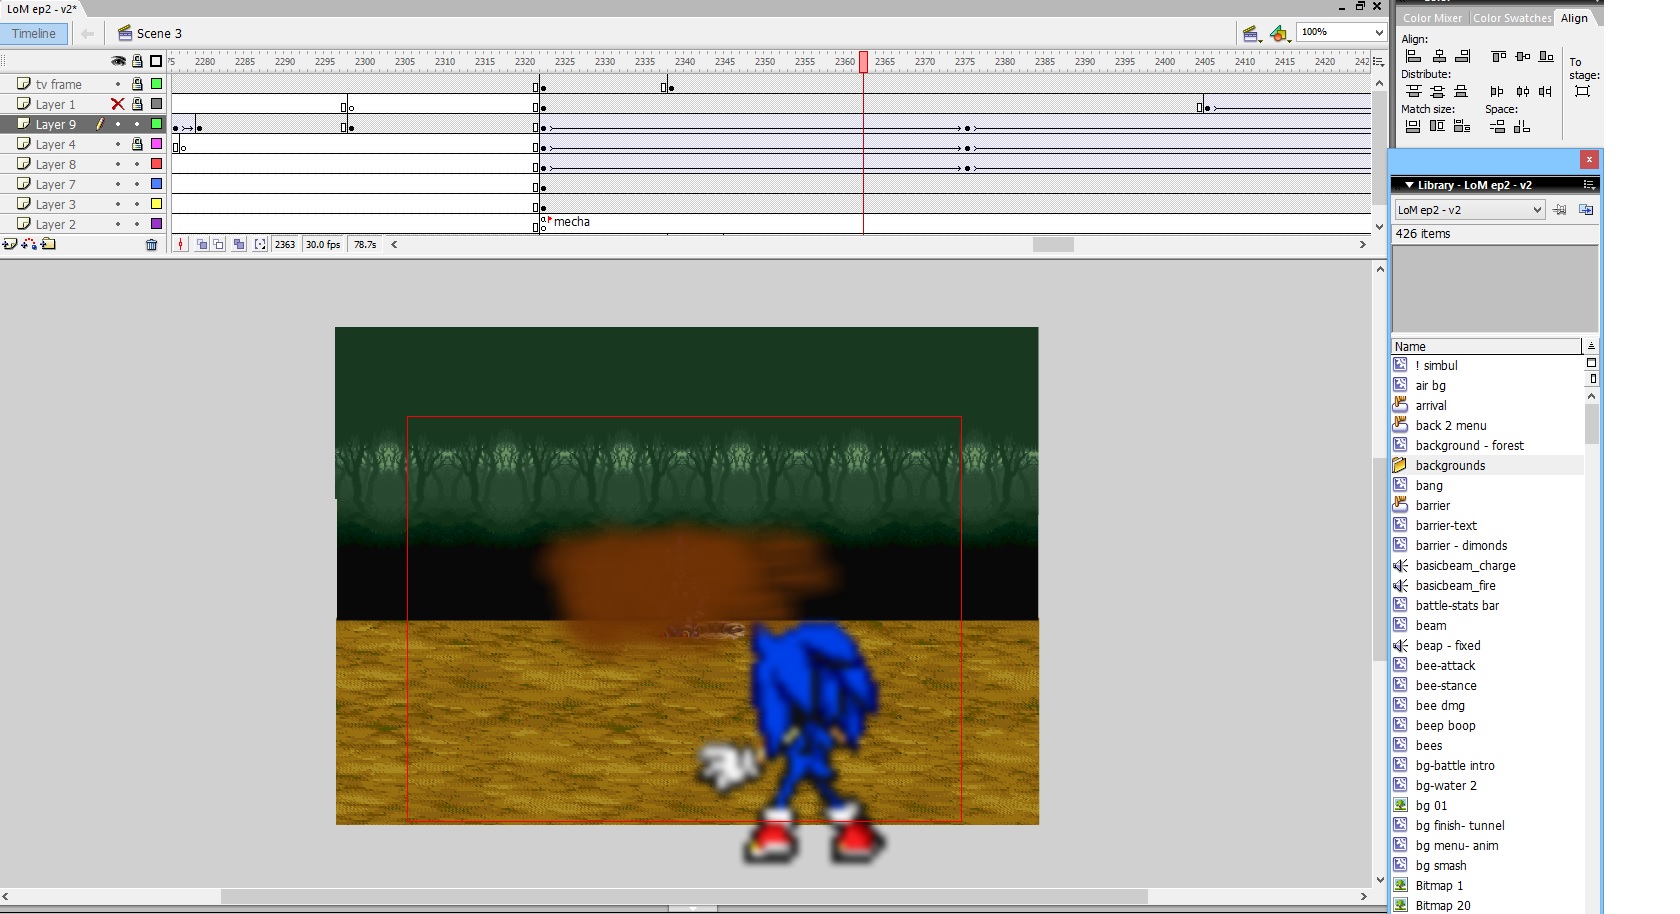Toggle show/hide all layers eye icon
This screenshot has width=1680, height=914.
click(118, 61)
